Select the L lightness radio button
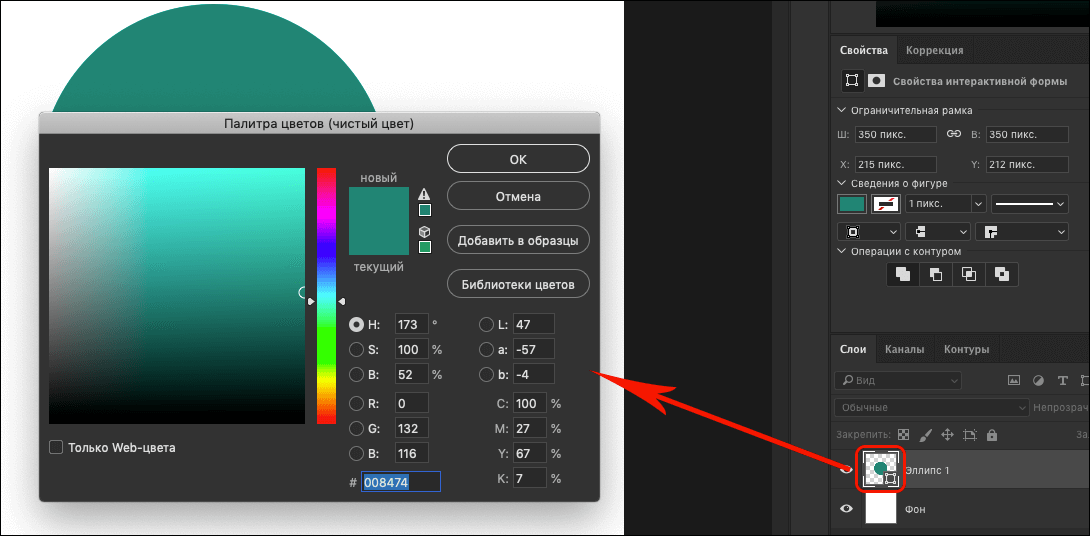The height and width of the screenshot is (536, 1090). pos(487,324)
